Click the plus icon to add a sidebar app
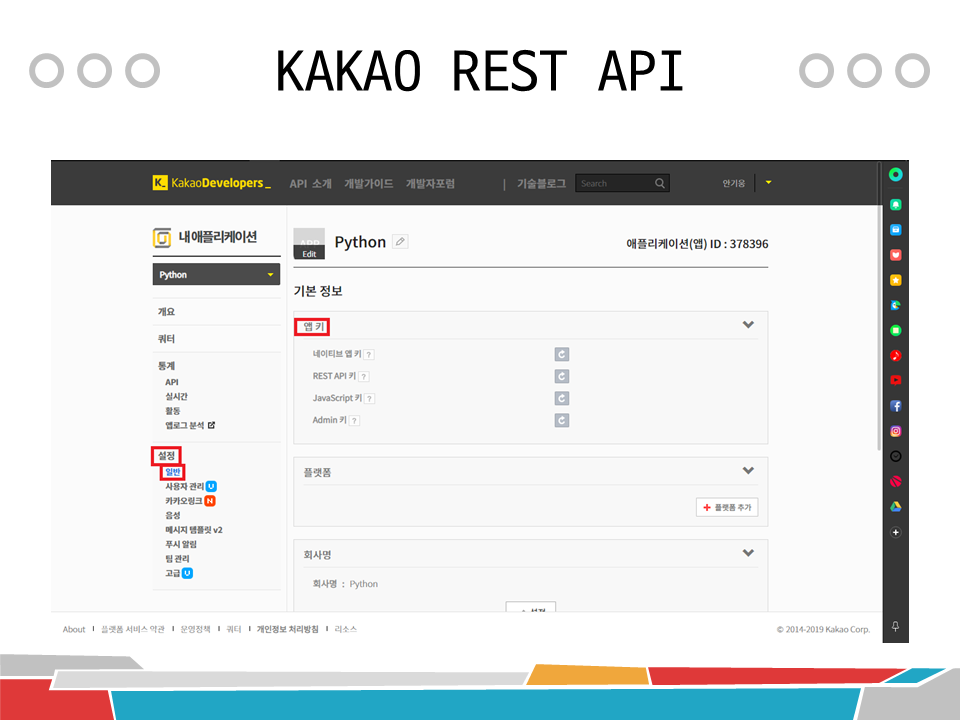The image size is (960, 720). tap(895, 532)
